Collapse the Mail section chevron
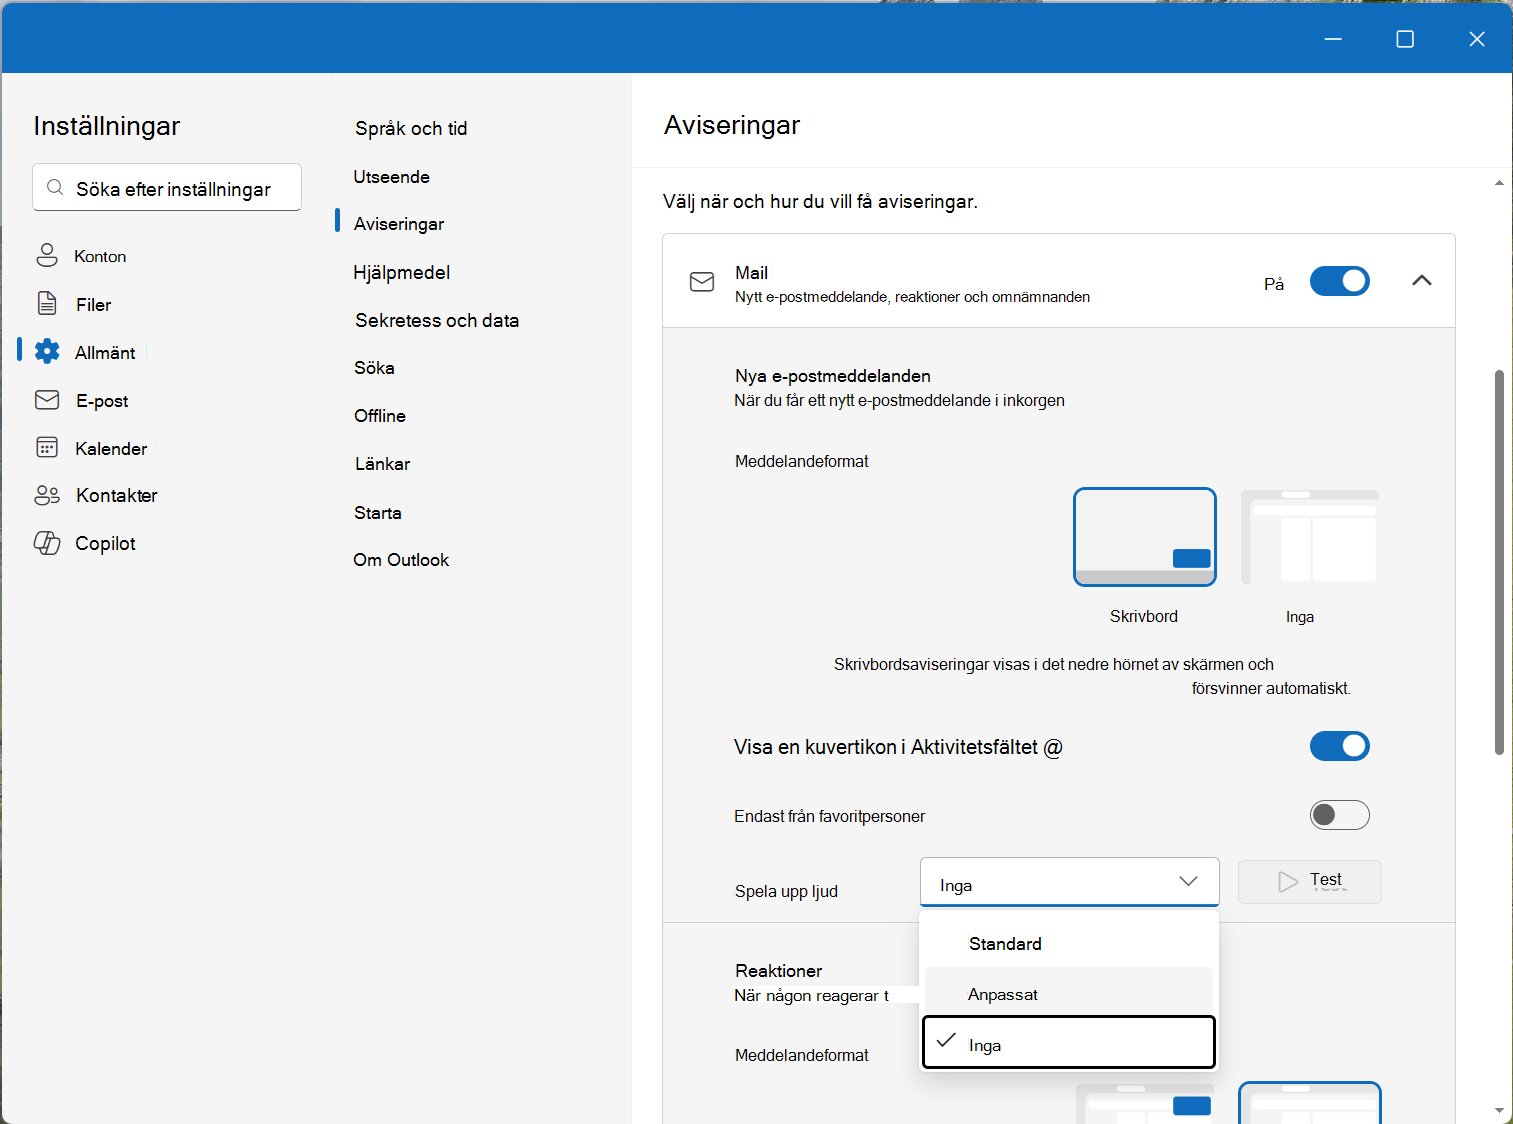 point(1421,281)
